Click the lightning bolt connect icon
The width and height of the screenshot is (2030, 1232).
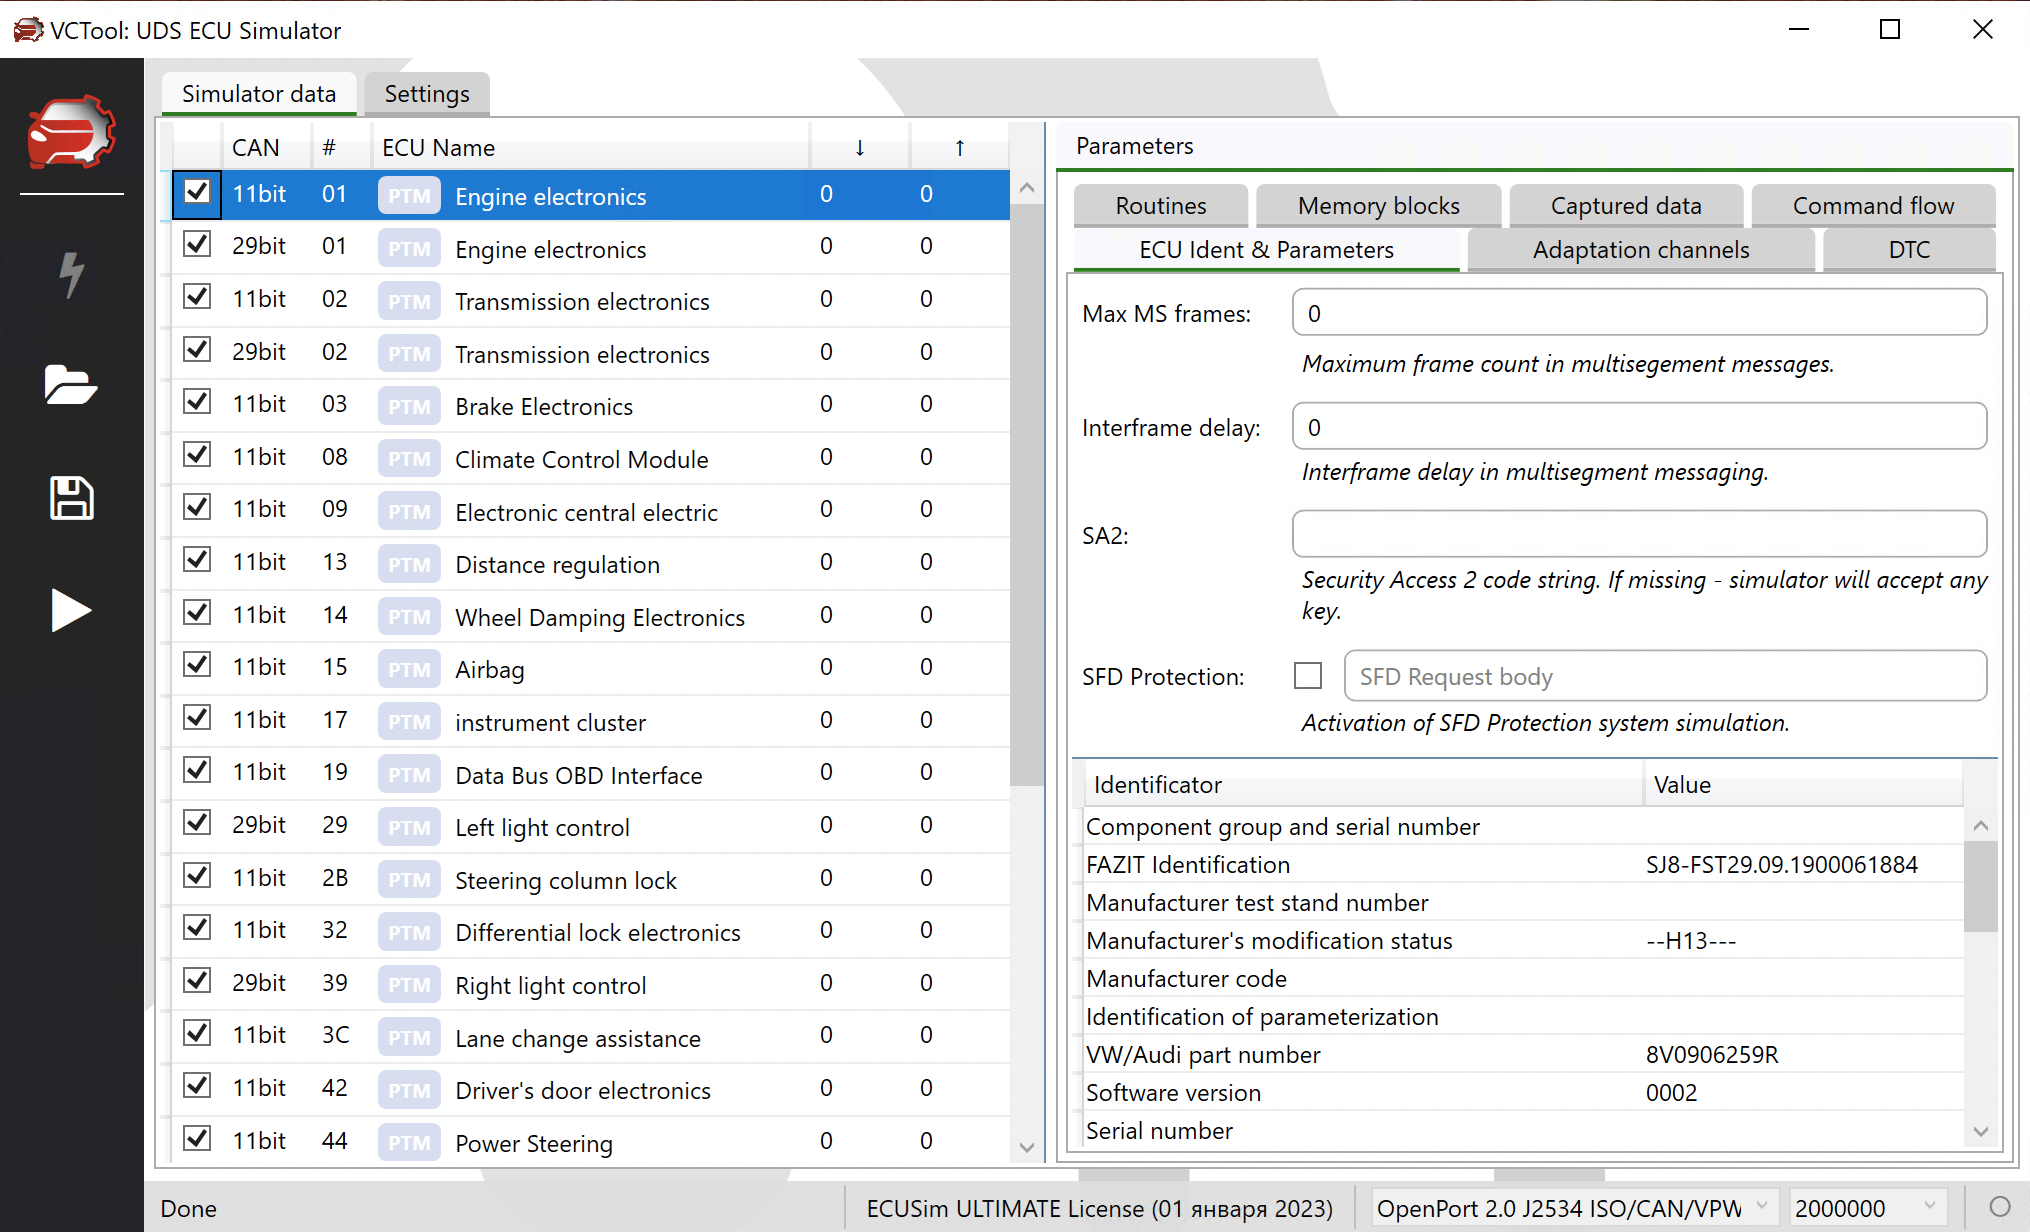point(71,274)
